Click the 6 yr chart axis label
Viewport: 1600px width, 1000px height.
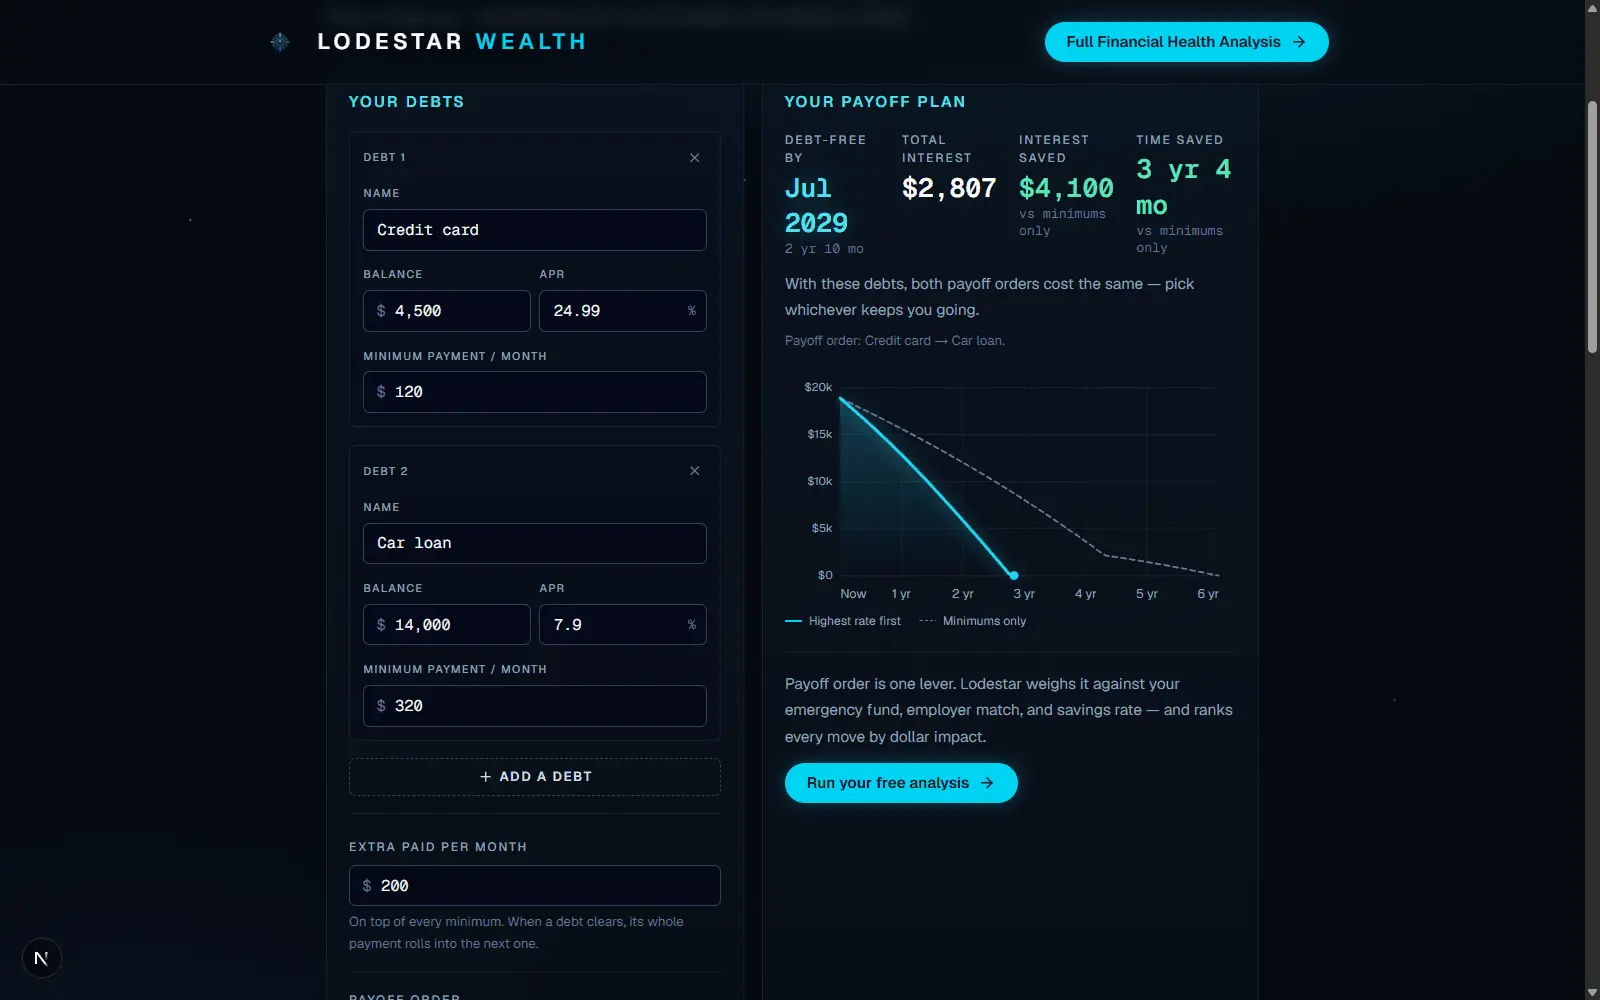click(x=1208, y=594)
